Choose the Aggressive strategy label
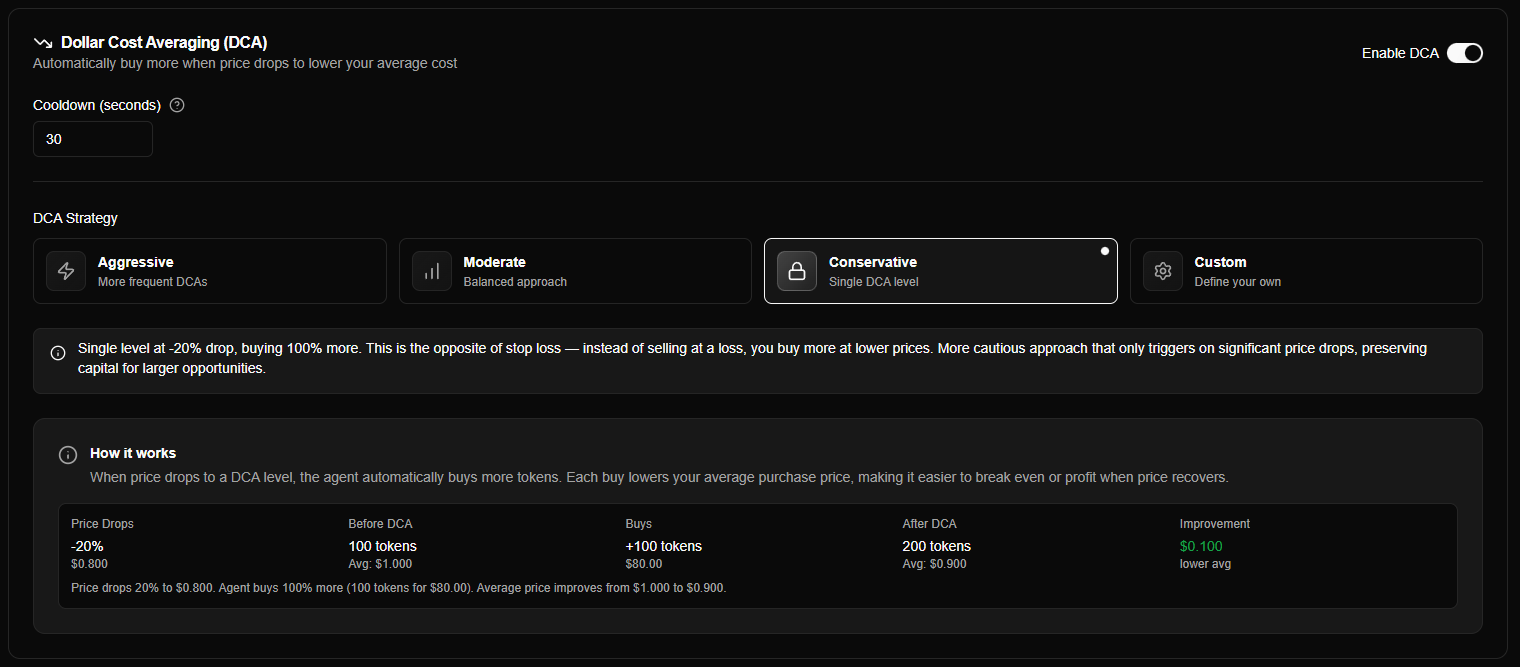1520x667 pixels. (x=135, y=262)
